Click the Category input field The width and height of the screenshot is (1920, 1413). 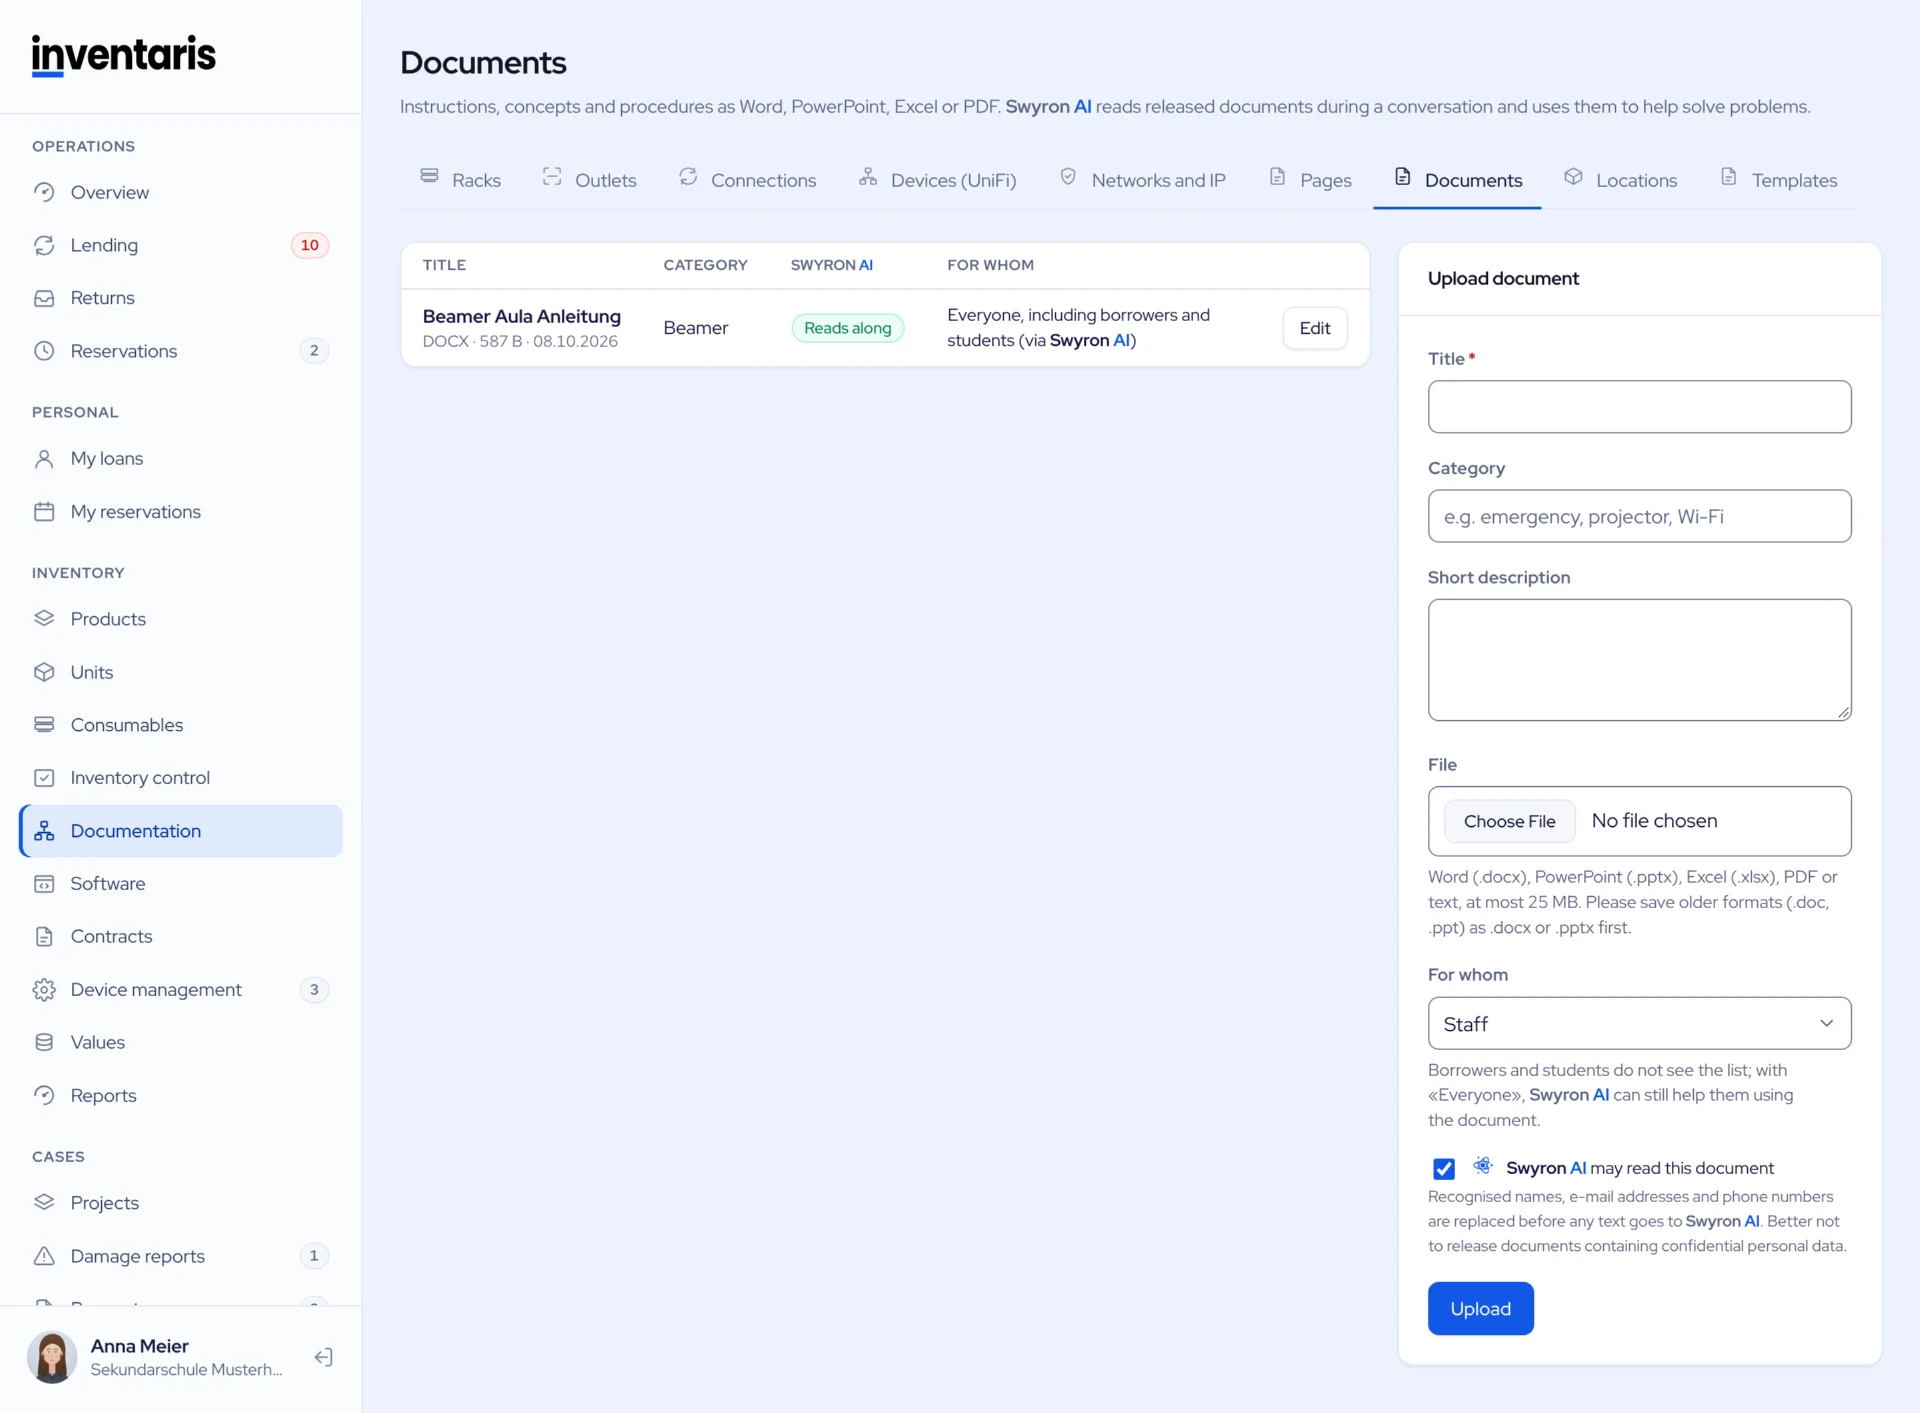click(x=1639, y=516)
